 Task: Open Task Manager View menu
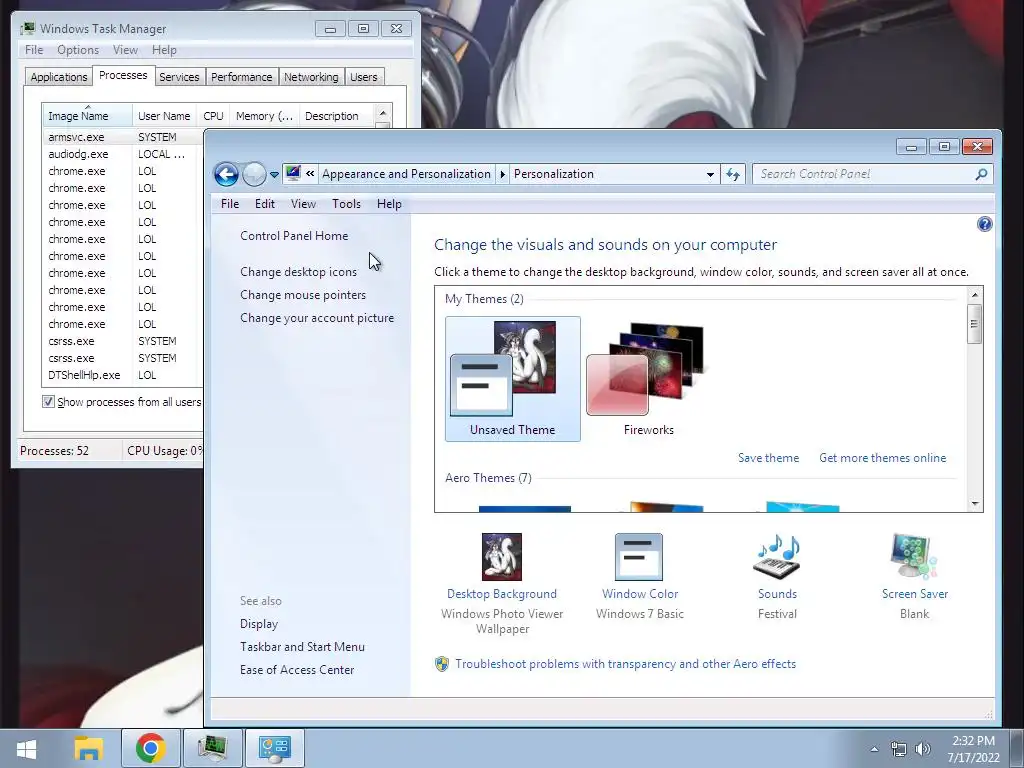point(125,50)
